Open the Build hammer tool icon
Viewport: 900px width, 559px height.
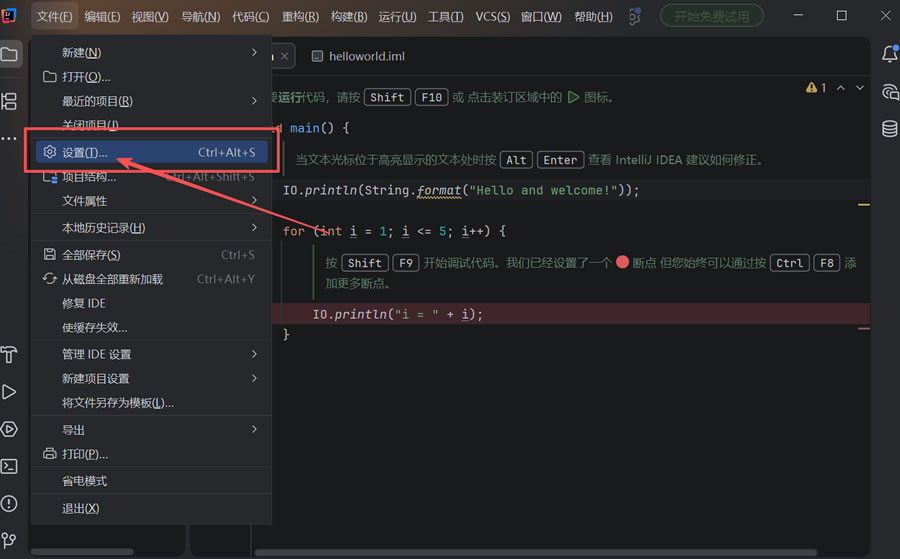point(9,355)
